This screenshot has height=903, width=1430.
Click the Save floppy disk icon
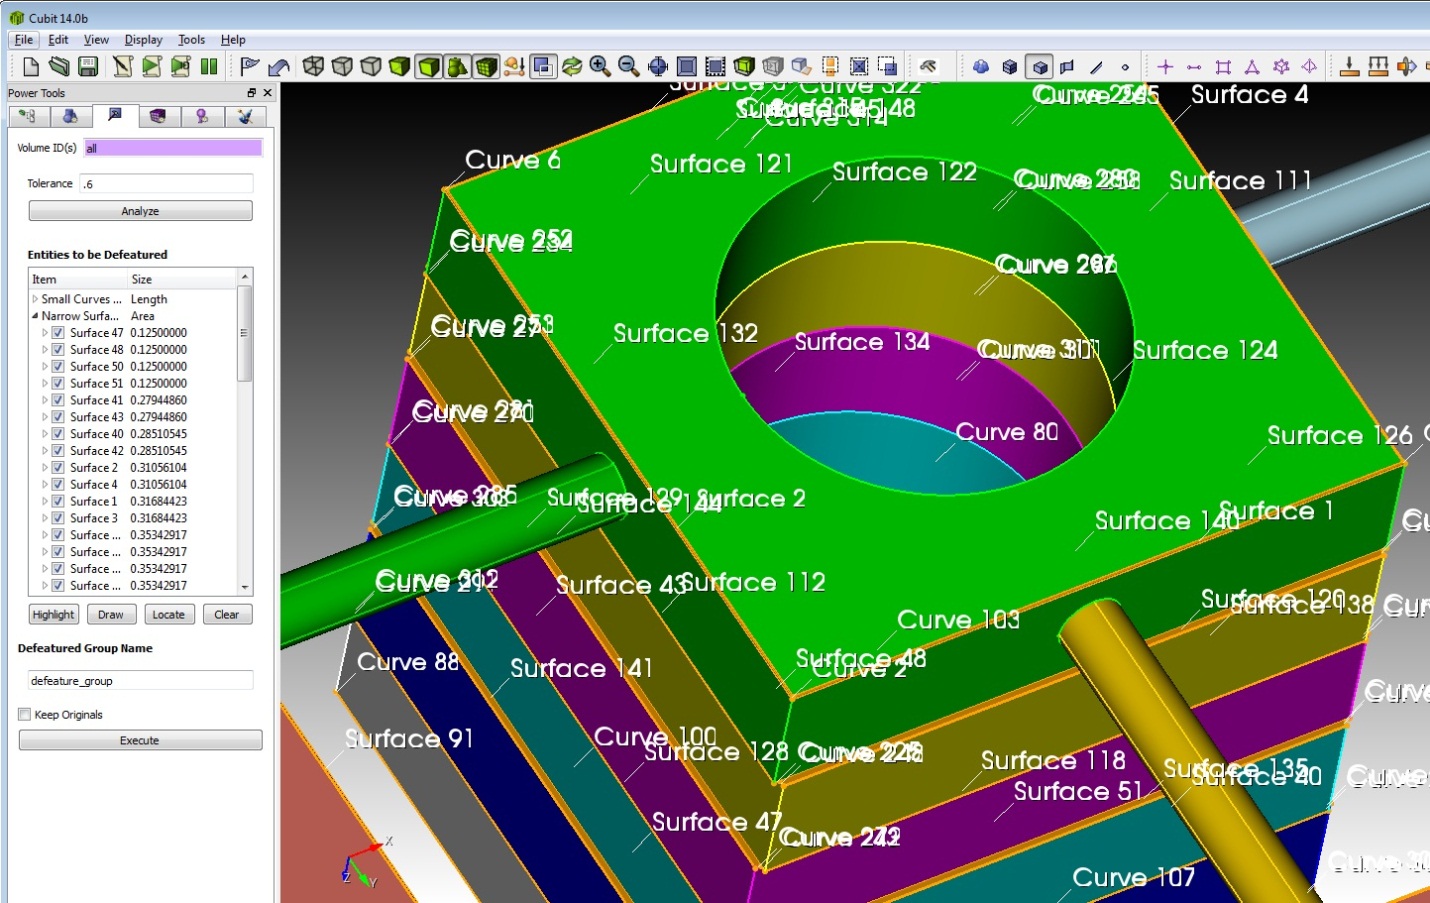coord(88,67)
